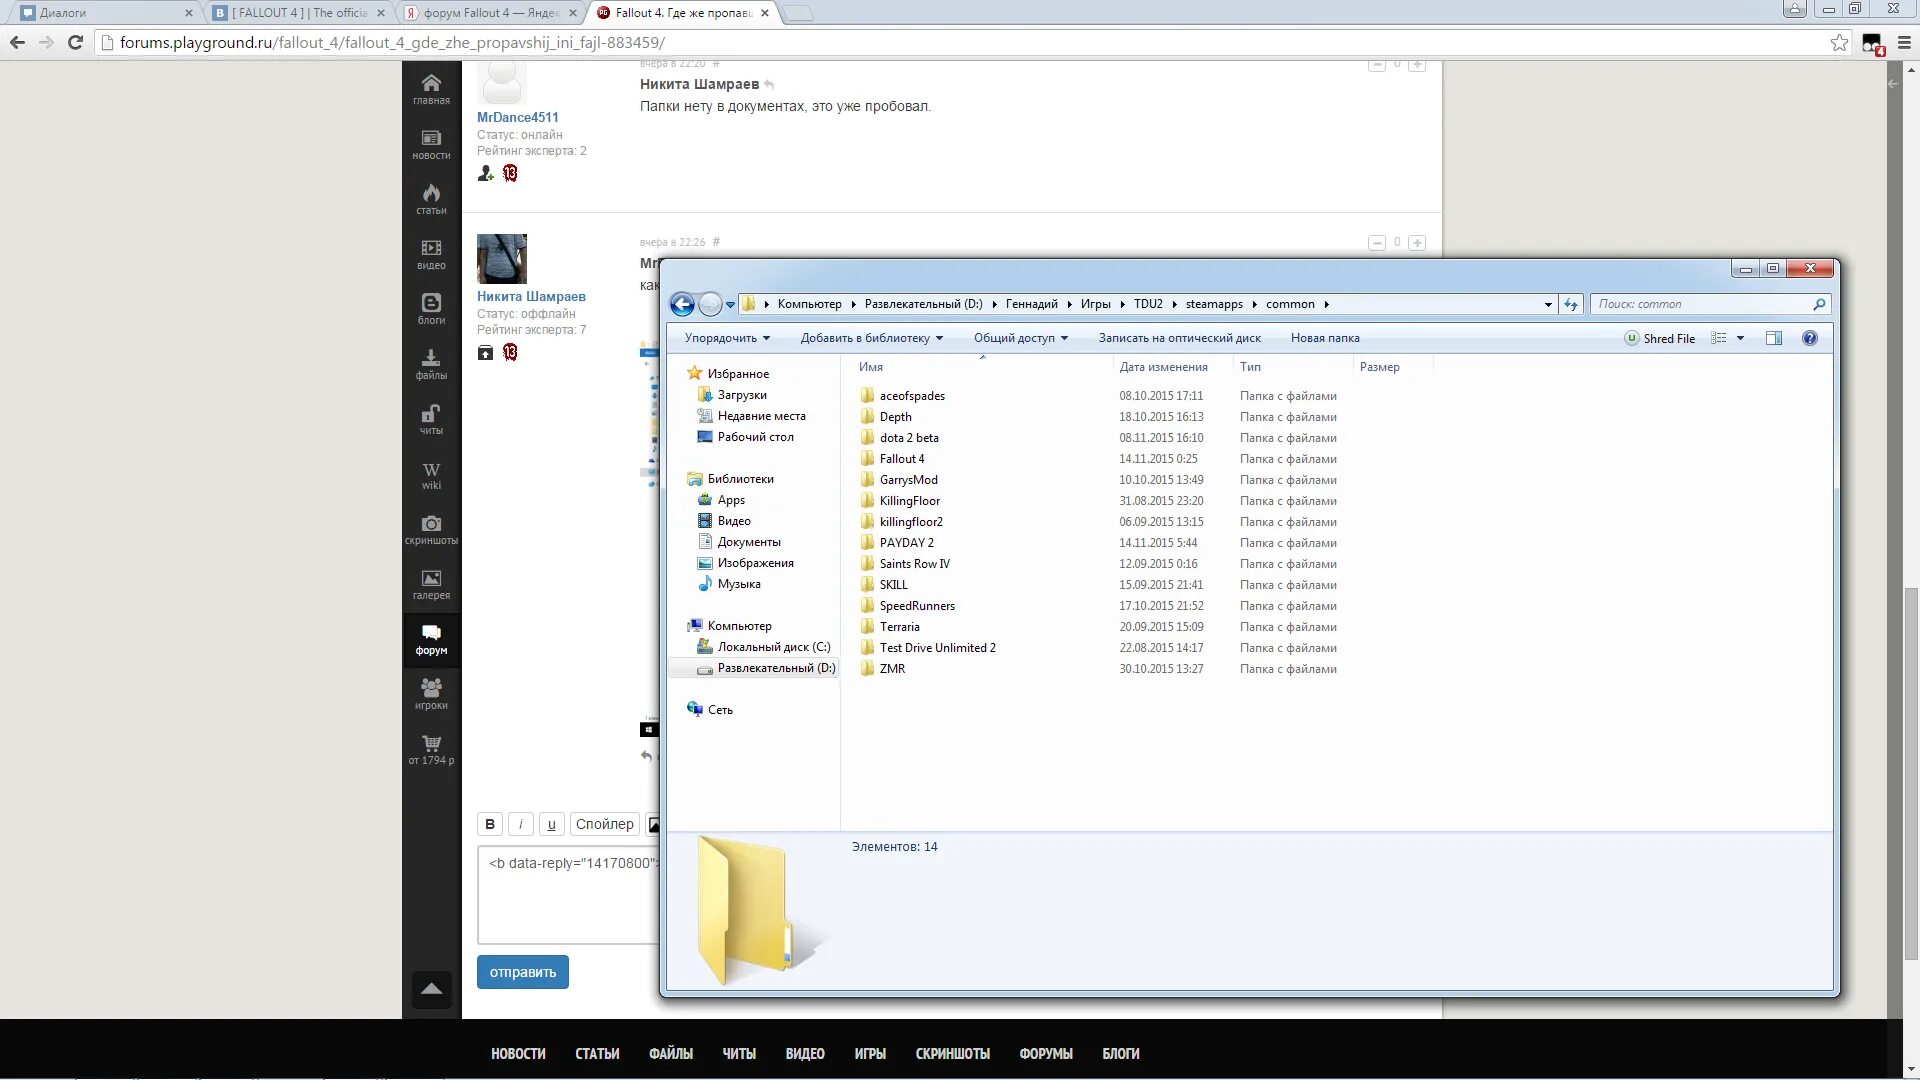This screenshot has height=1080, width=1920.
Task: Switch to the [ FALLOUT 4 ] browser tab
Action: pos(297,13)
